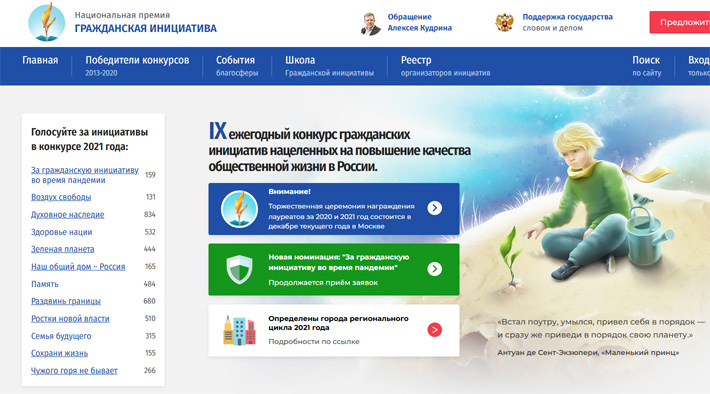
Task: Select the Здоровье нации nomination
Action: tap(62, 232)
